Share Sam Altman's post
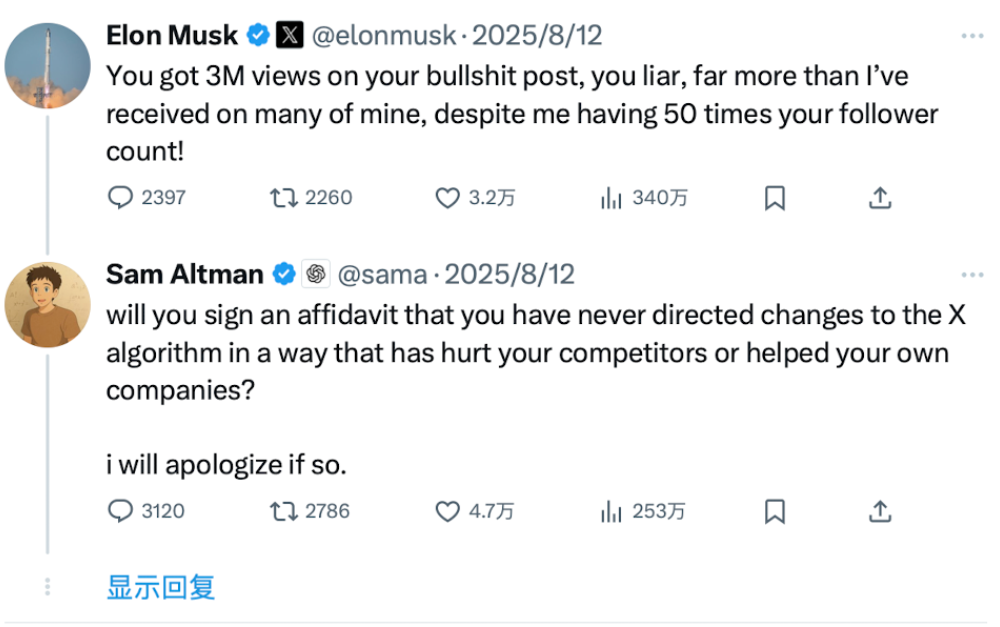 coord(880,511)
